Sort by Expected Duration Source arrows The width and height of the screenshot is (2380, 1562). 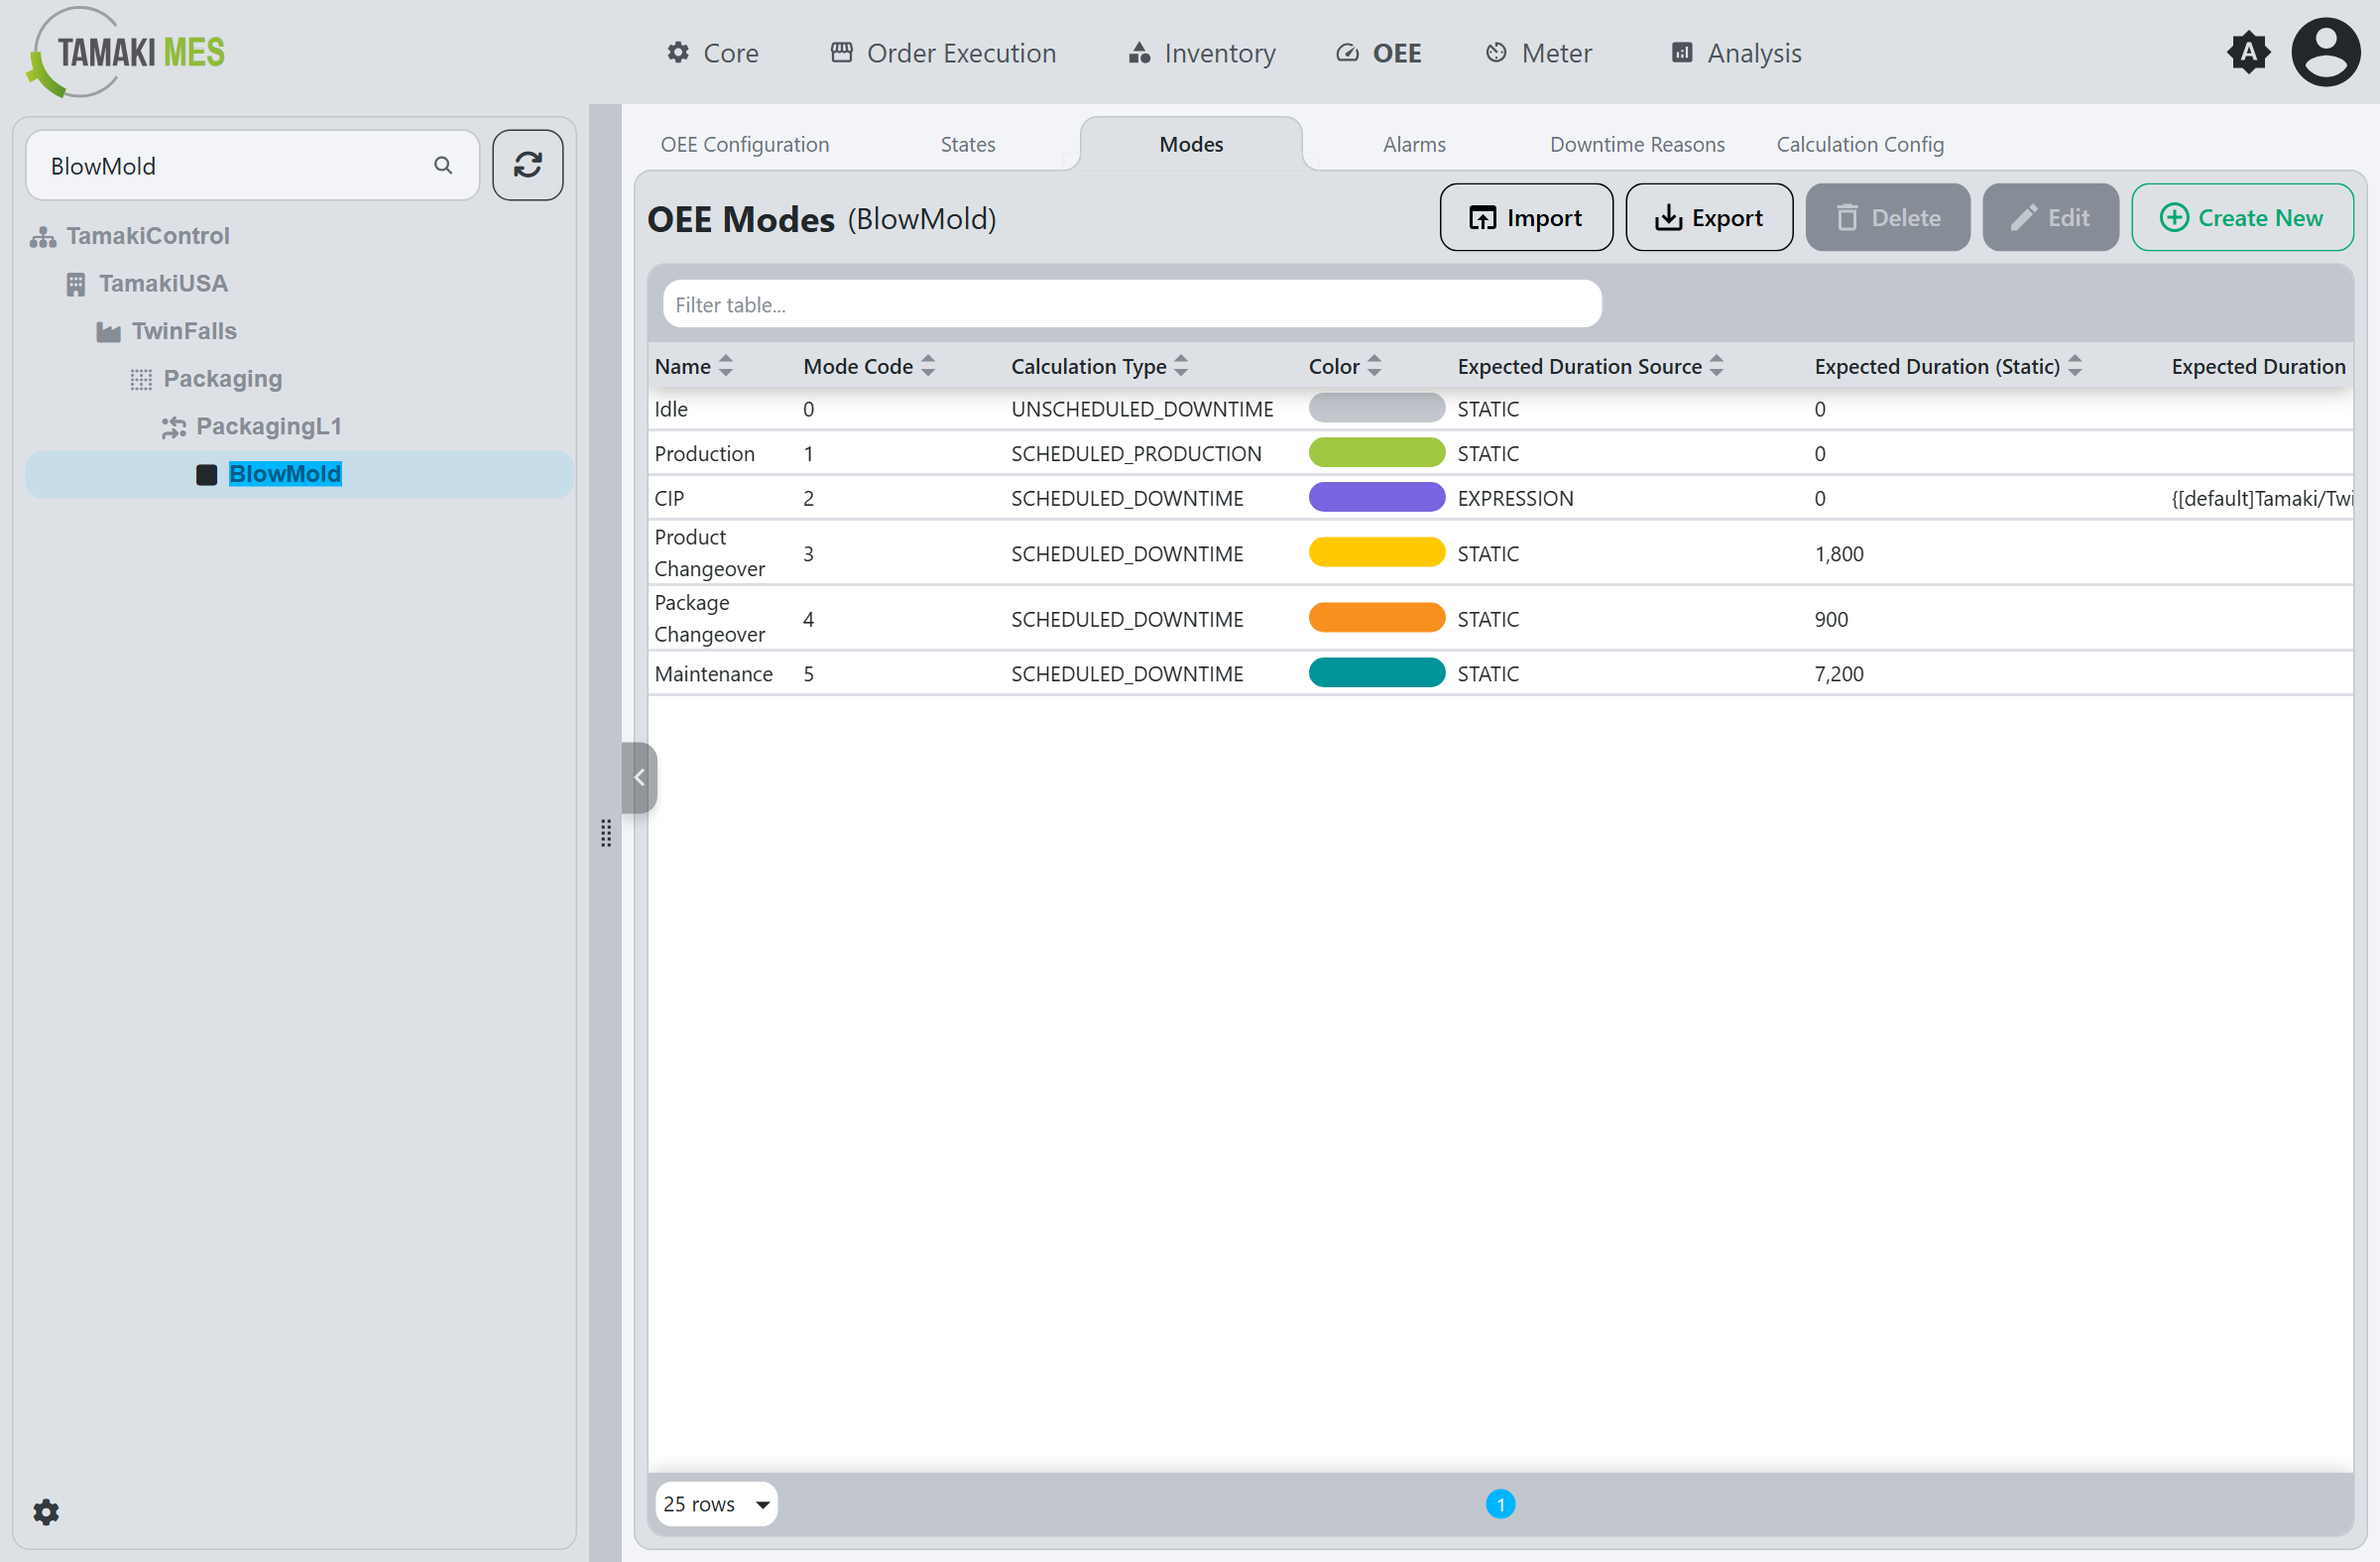click(1717, 366)
